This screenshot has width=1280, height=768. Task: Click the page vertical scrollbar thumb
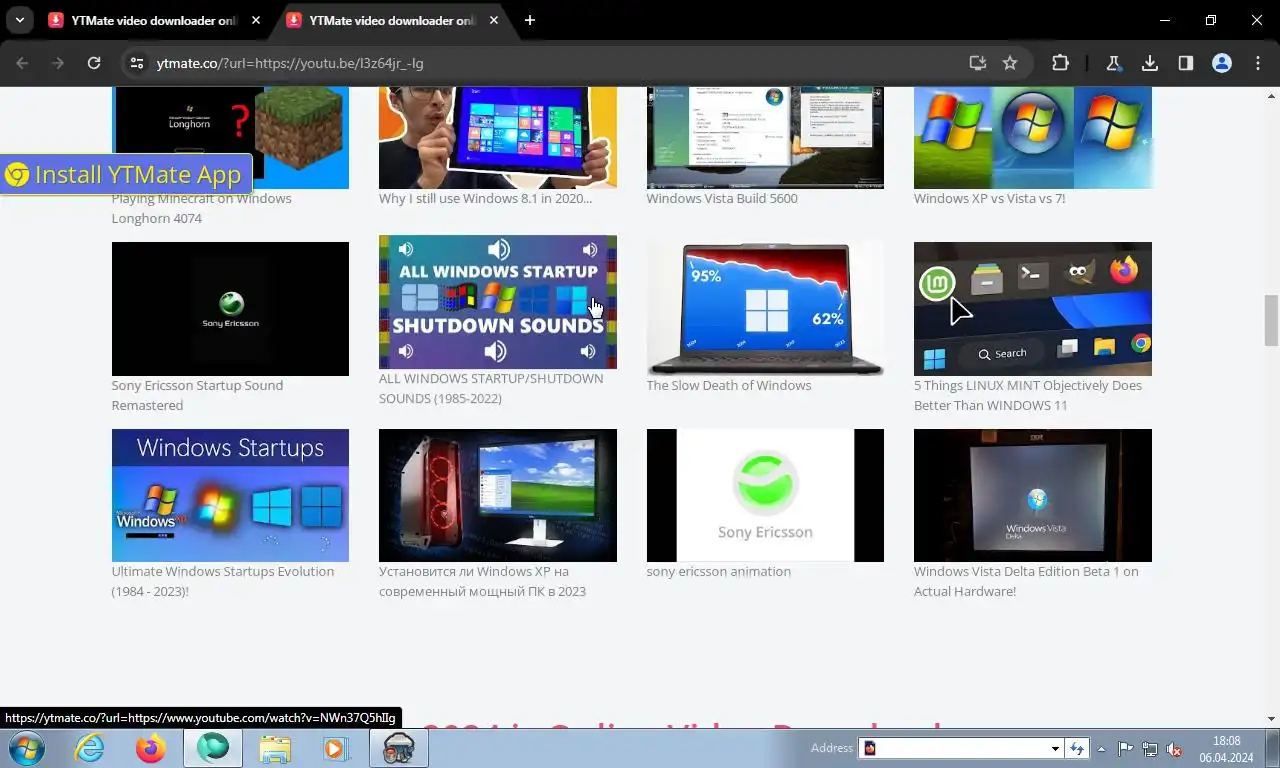[1271, 320]
